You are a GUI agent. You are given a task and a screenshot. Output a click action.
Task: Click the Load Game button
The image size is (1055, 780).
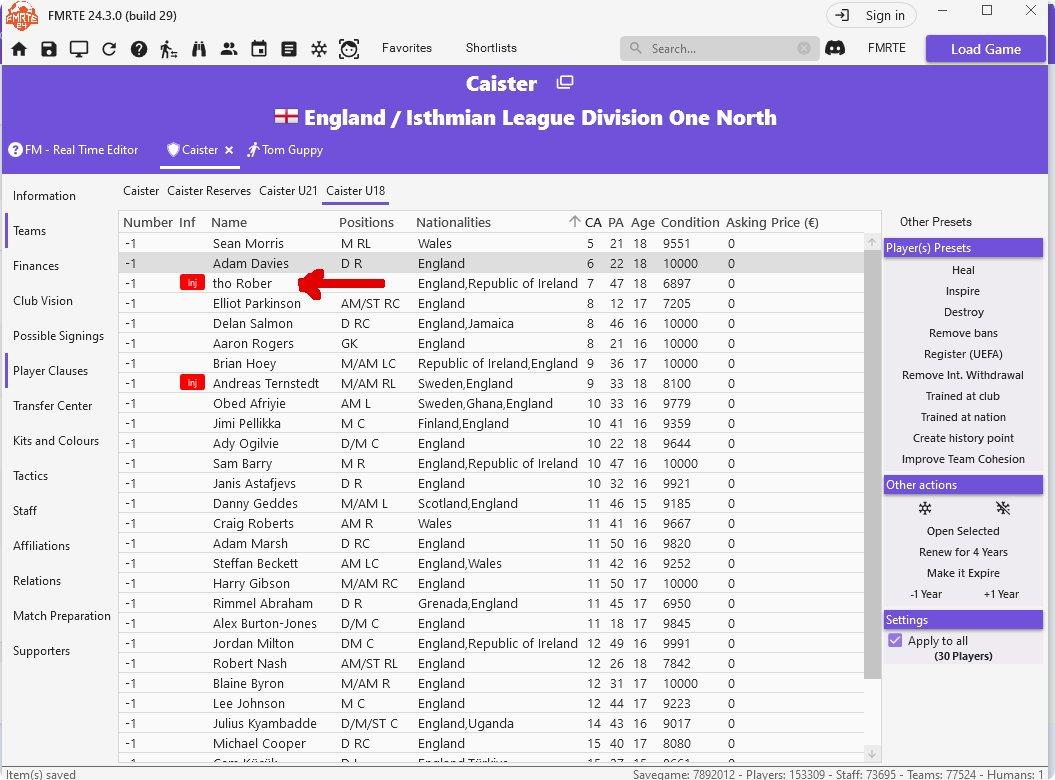tap(985, 49)
